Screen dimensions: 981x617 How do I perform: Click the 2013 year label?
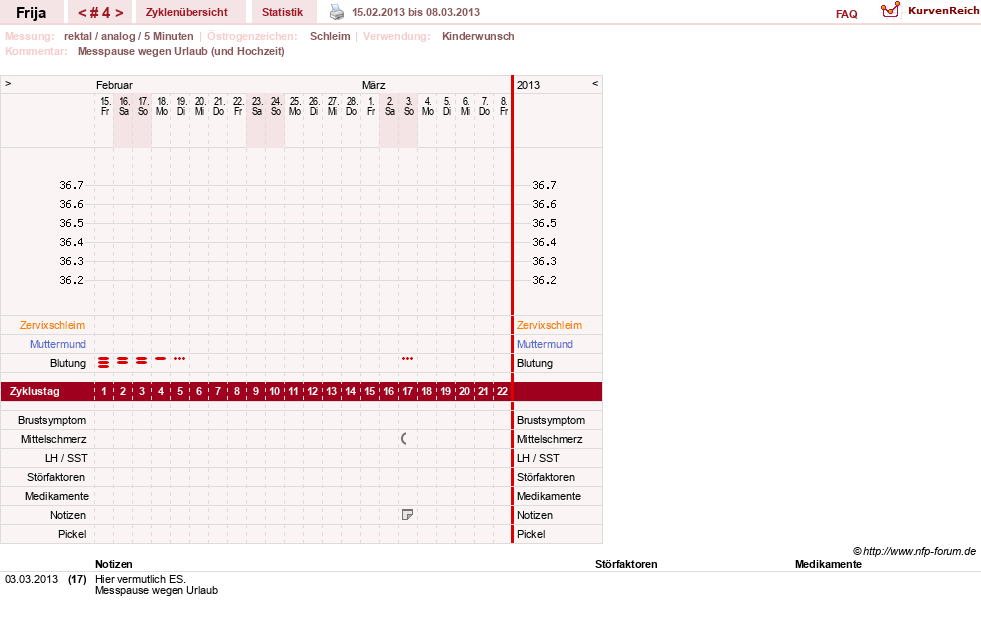(x=528, y=85)
